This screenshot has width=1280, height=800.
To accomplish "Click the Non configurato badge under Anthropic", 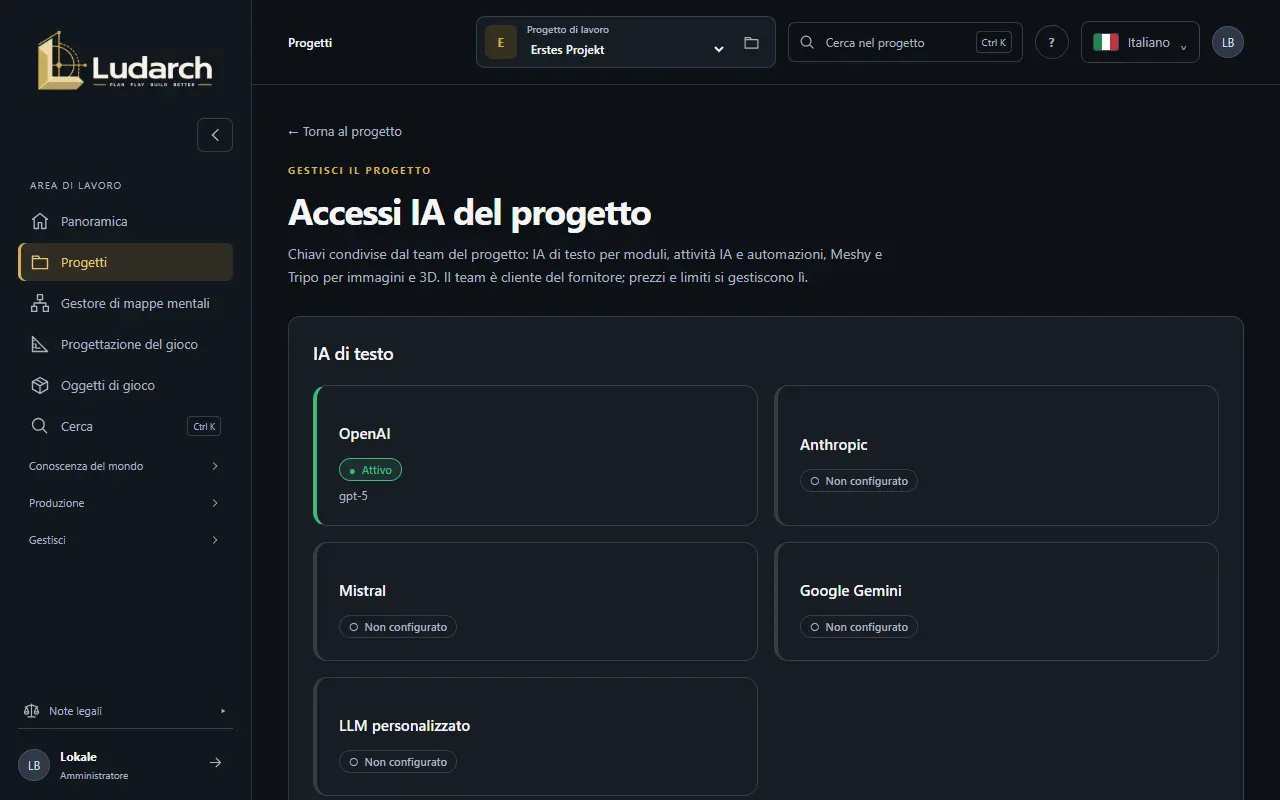I will click(x=858, y=481).
